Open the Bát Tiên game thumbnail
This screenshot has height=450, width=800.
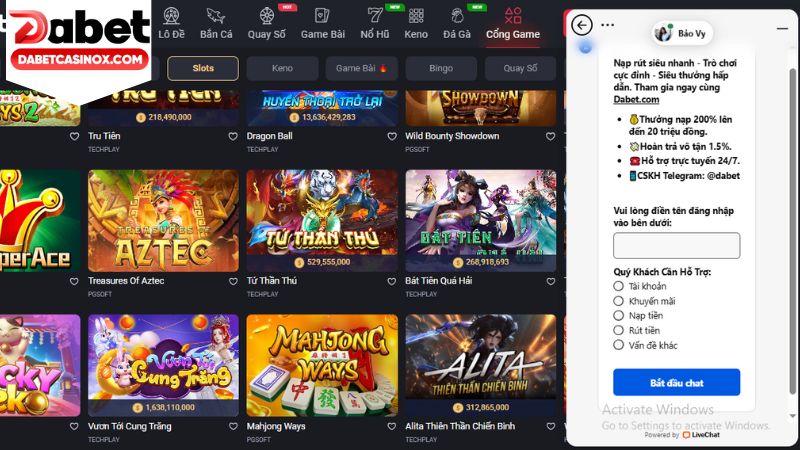481,220
